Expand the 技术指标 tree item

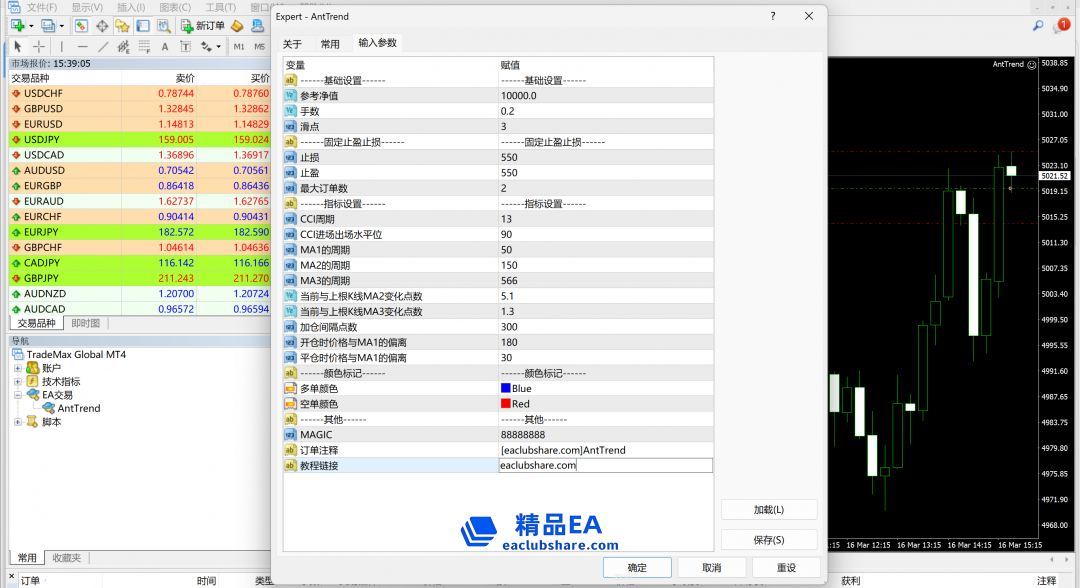18,381
